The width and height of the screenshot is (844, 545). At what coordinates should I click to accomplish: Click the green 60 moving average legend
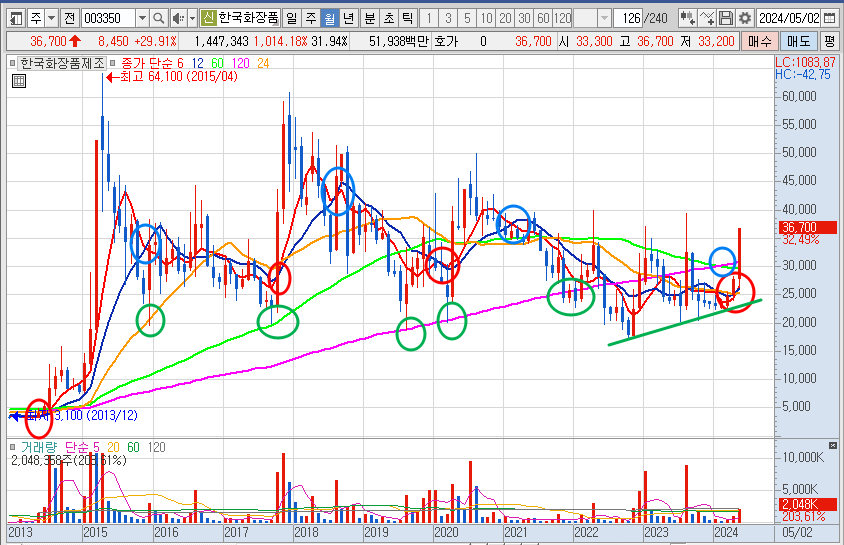click(217, 63)
